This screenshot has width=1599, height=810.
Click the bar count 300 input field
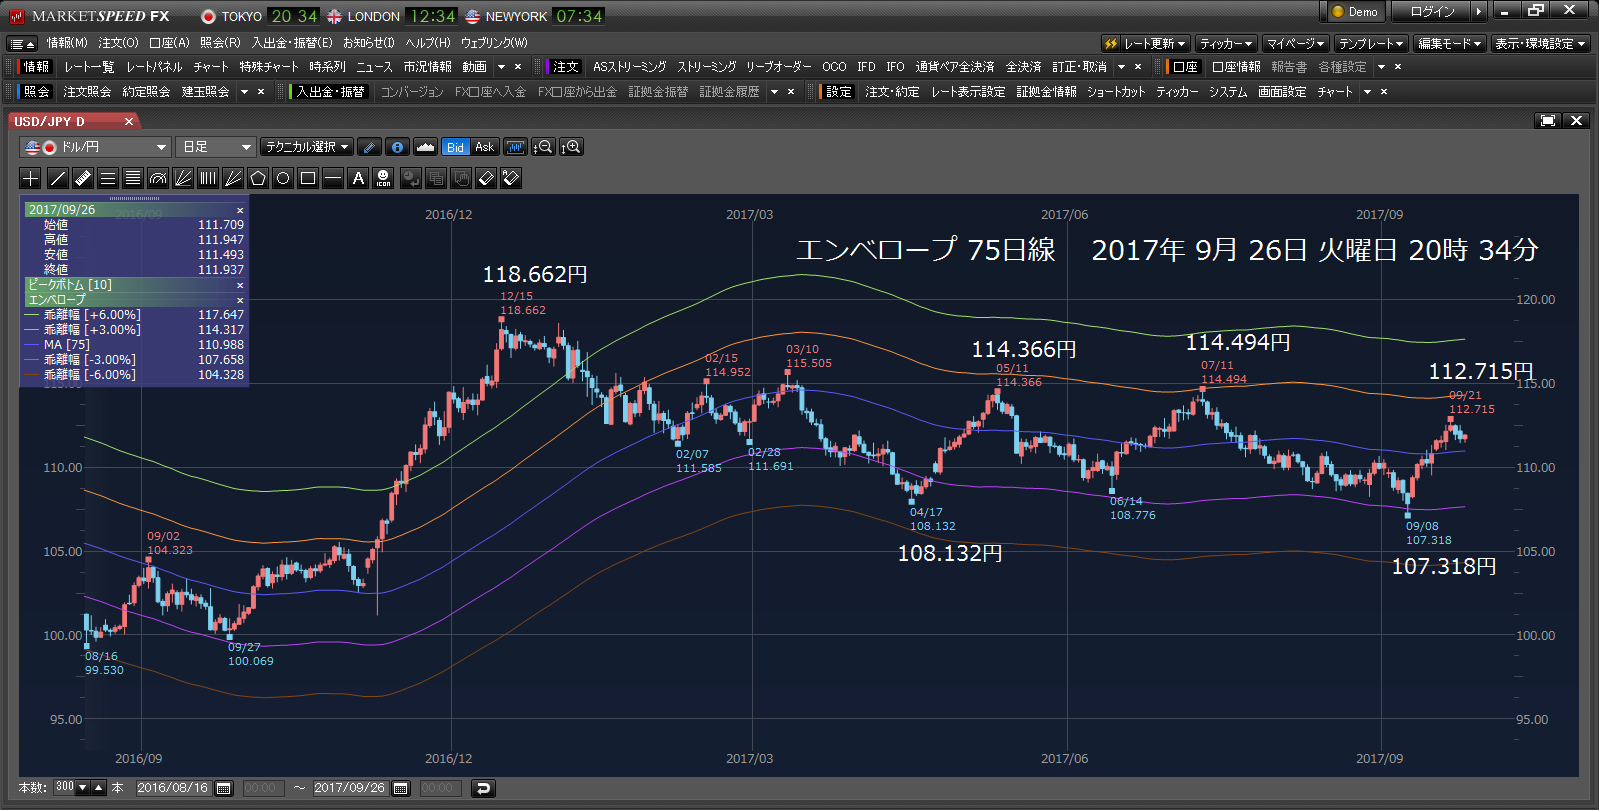[x=65, y=788]
